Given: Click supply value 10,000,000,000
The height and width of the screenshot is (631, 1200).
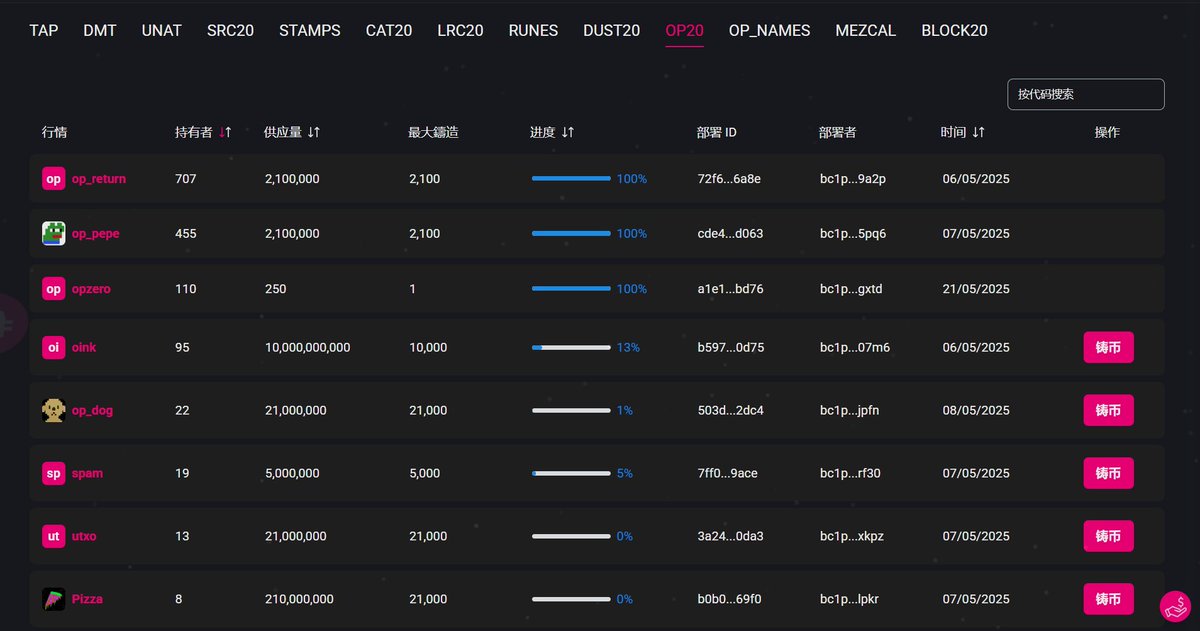Looking at the screenshot, I should coord(308,348).
